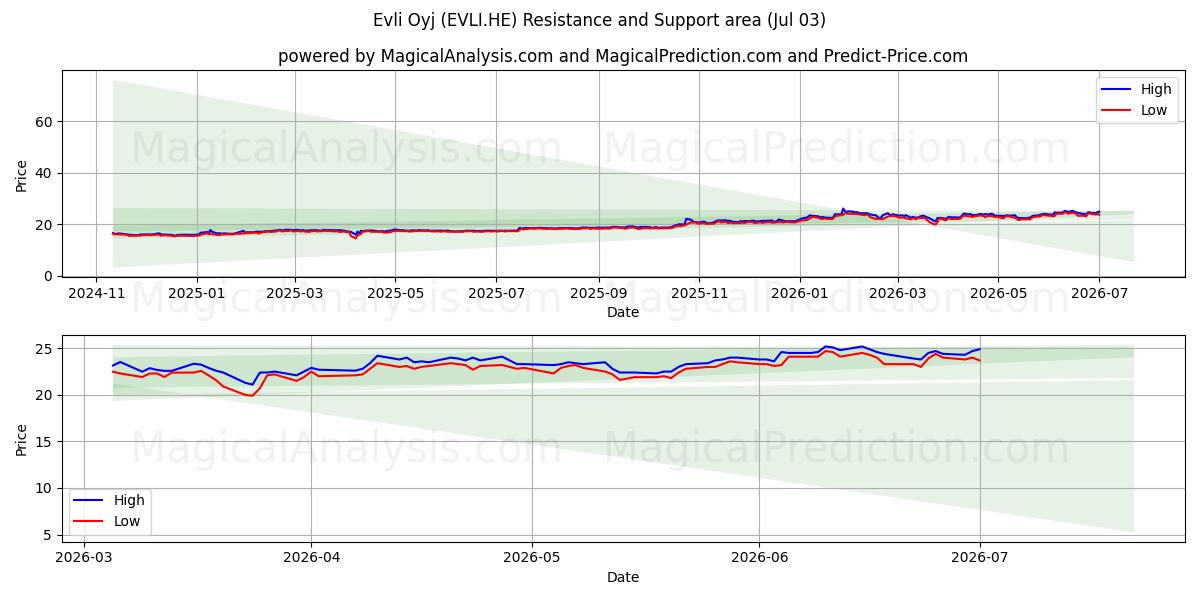
Task: Click the '2025-07' tick label
Action: [x=497, y=293]
